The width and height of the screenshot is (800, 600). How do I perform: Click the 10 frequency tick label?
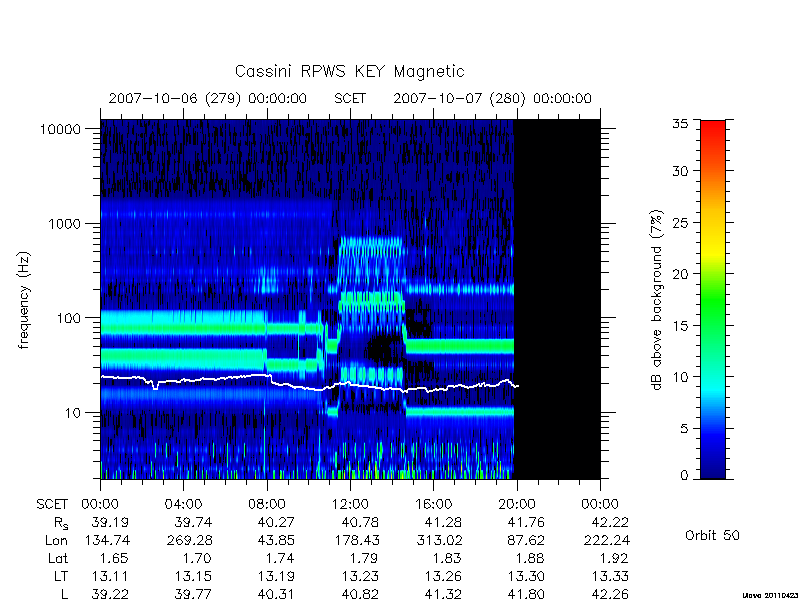[73, 412]
